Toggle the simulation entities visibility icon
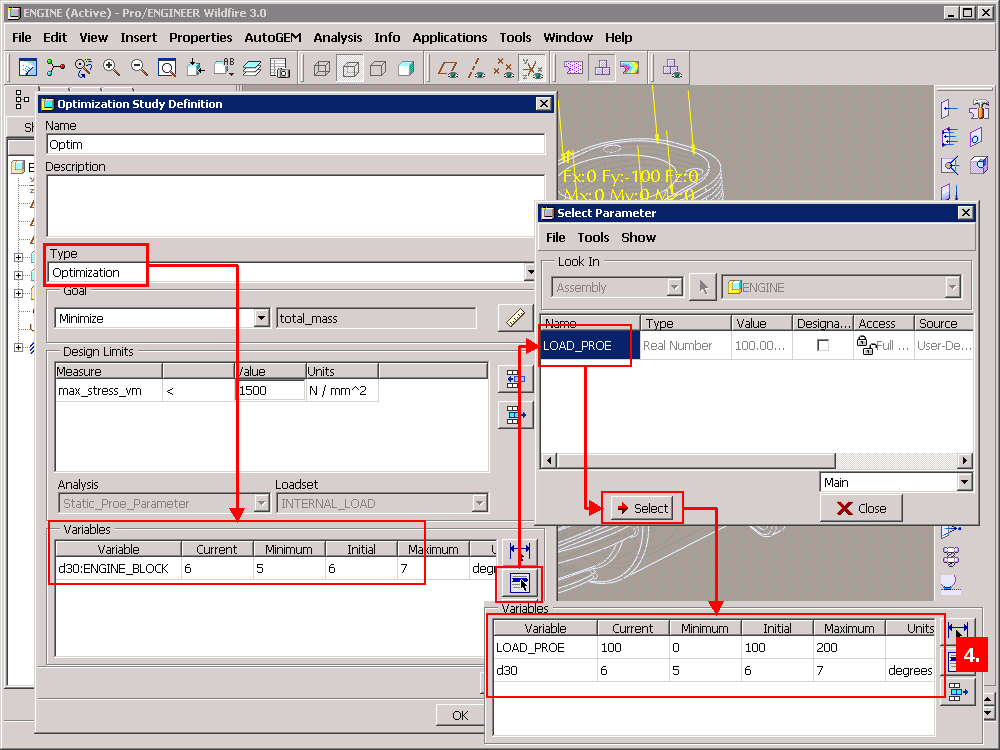Viewport: 1000px width, 750px height. [672, 68]
